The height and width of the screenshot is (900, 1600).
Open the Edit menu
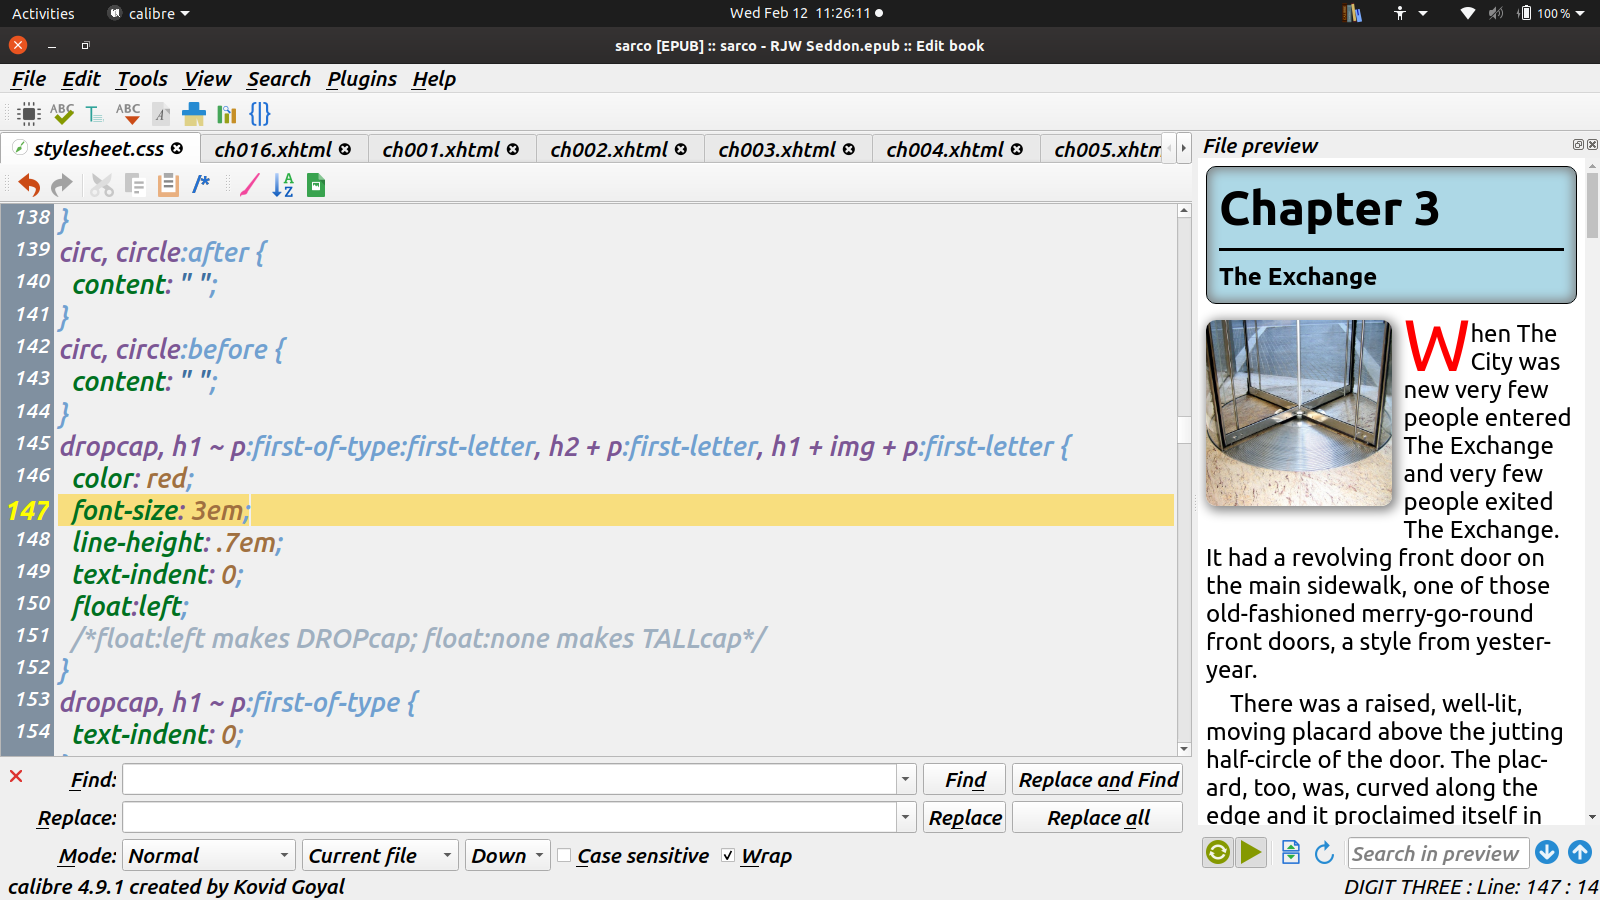(81, 79)
